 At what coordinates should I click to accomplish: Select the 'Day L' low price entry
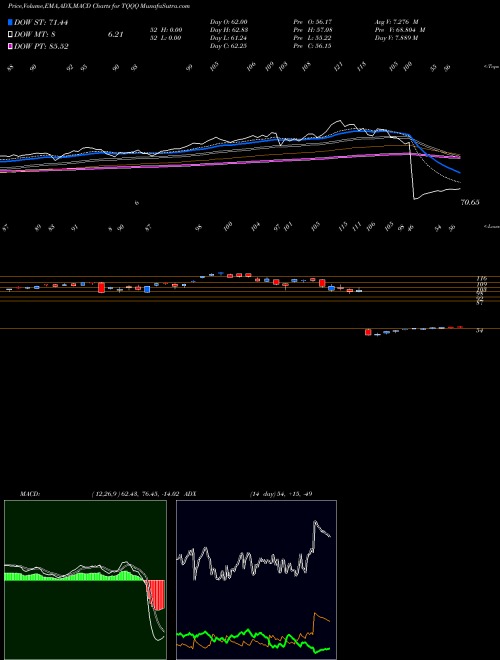[x=229, y=38]
